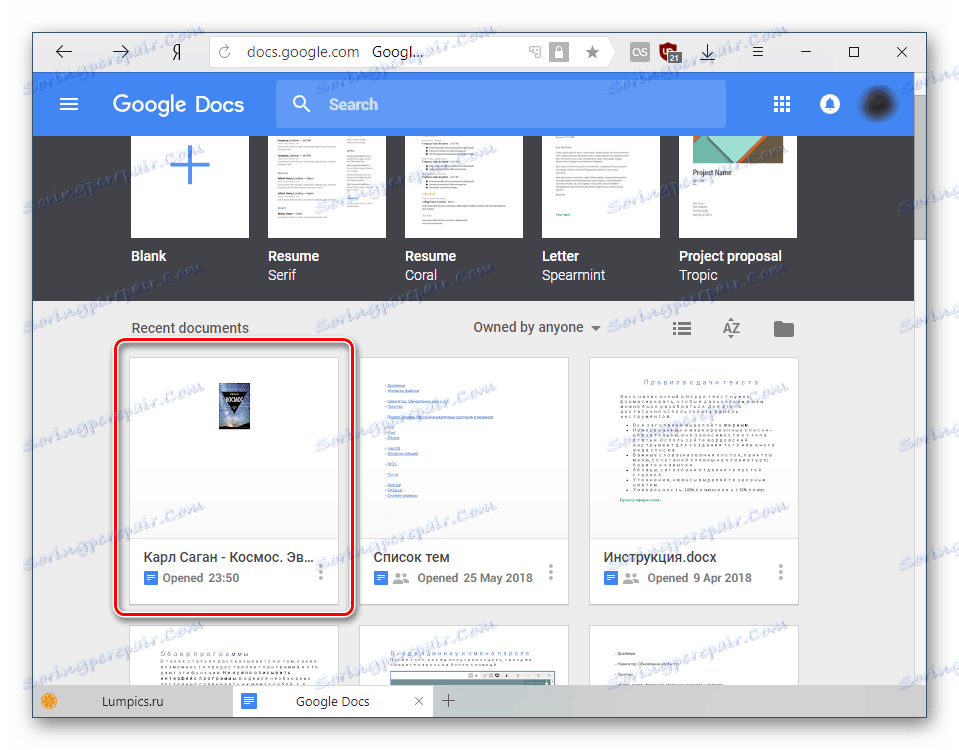Create a Blank document
The height and width of the screenshot is (750, 959).
click(x=190, y=187)
